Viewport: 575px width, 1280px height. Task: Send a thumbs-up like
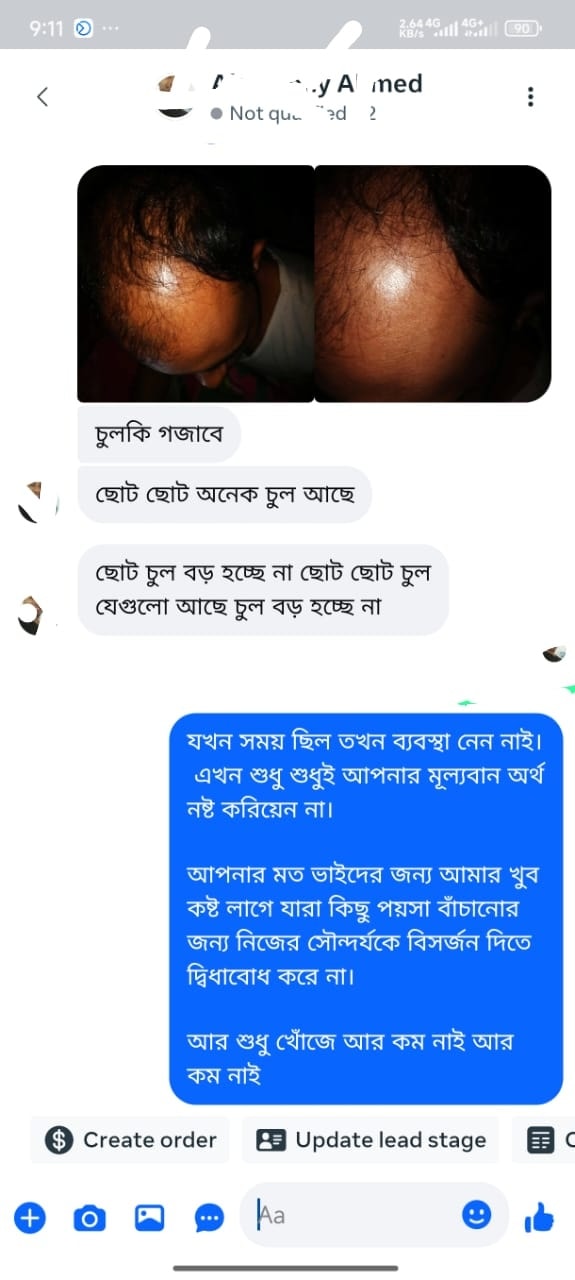tap(539, 1217)
